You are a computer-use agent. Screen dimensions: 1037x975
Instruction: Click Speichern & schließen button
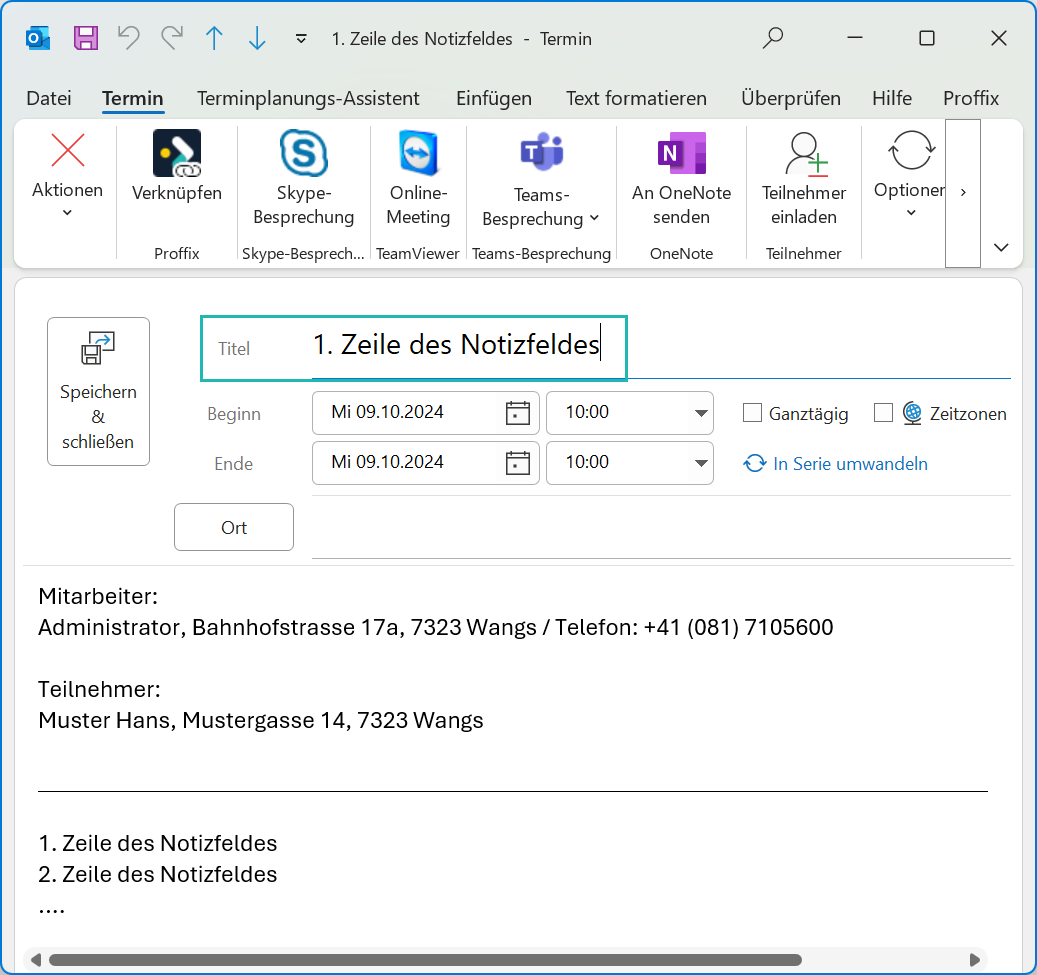[x=99, y=392]
